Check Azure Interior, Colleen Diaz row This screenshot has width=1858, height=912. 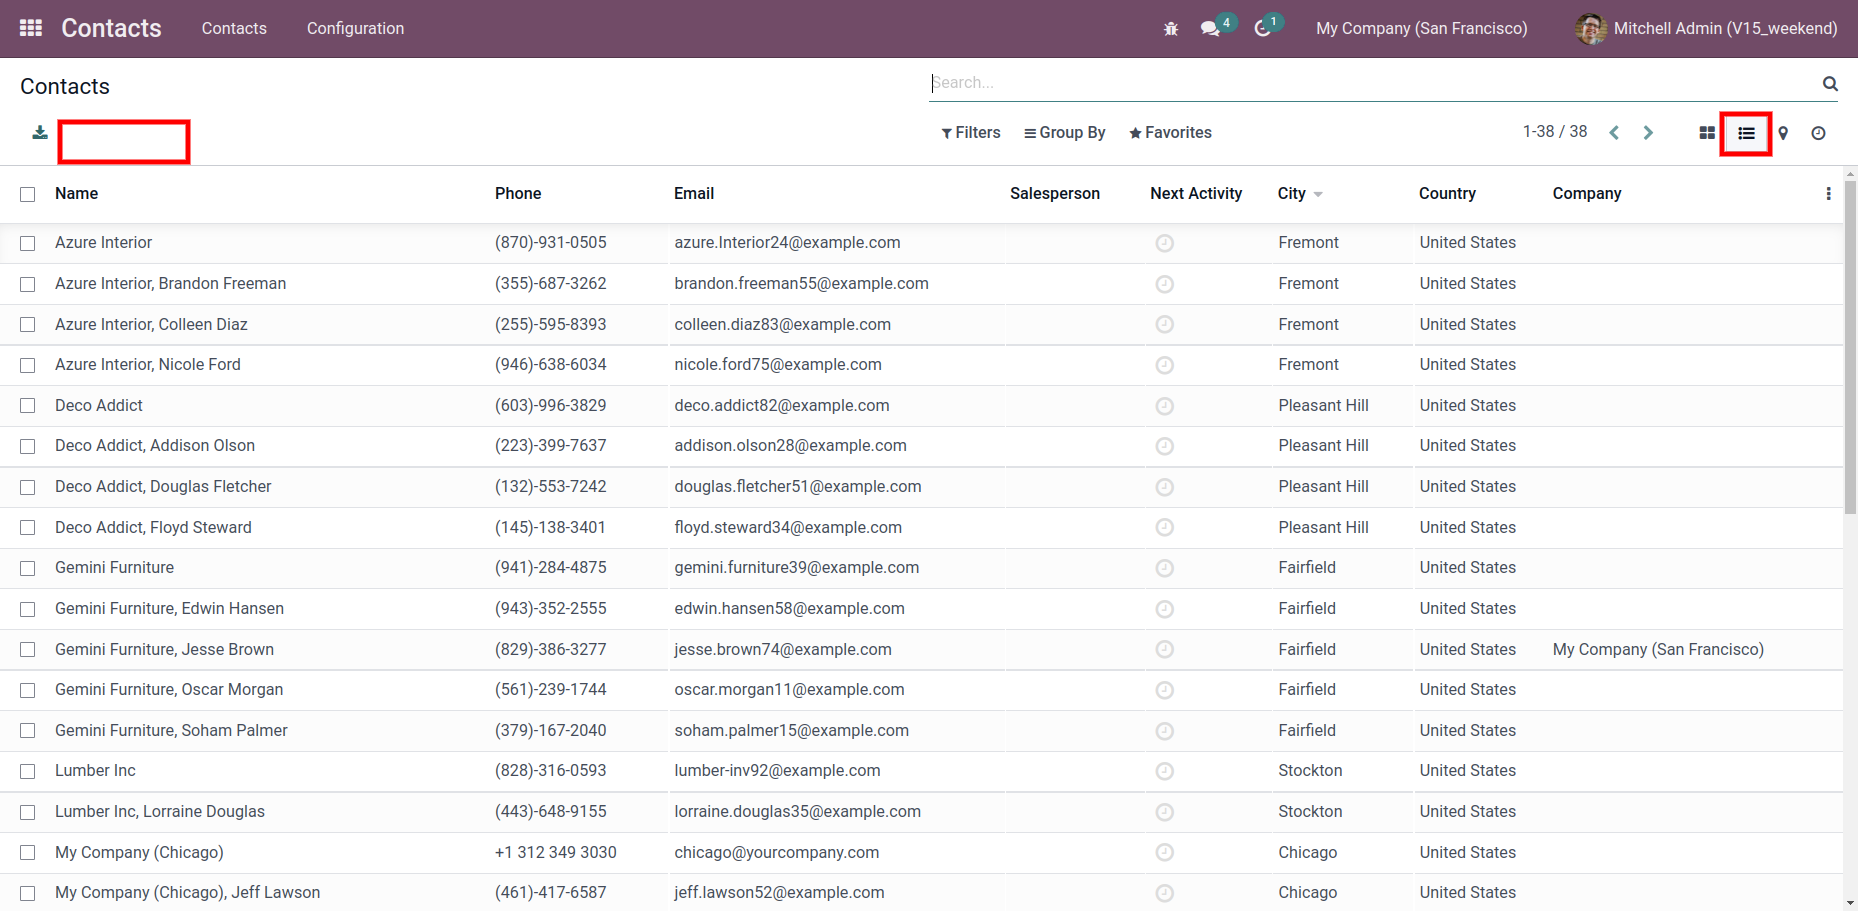(27, 325)
